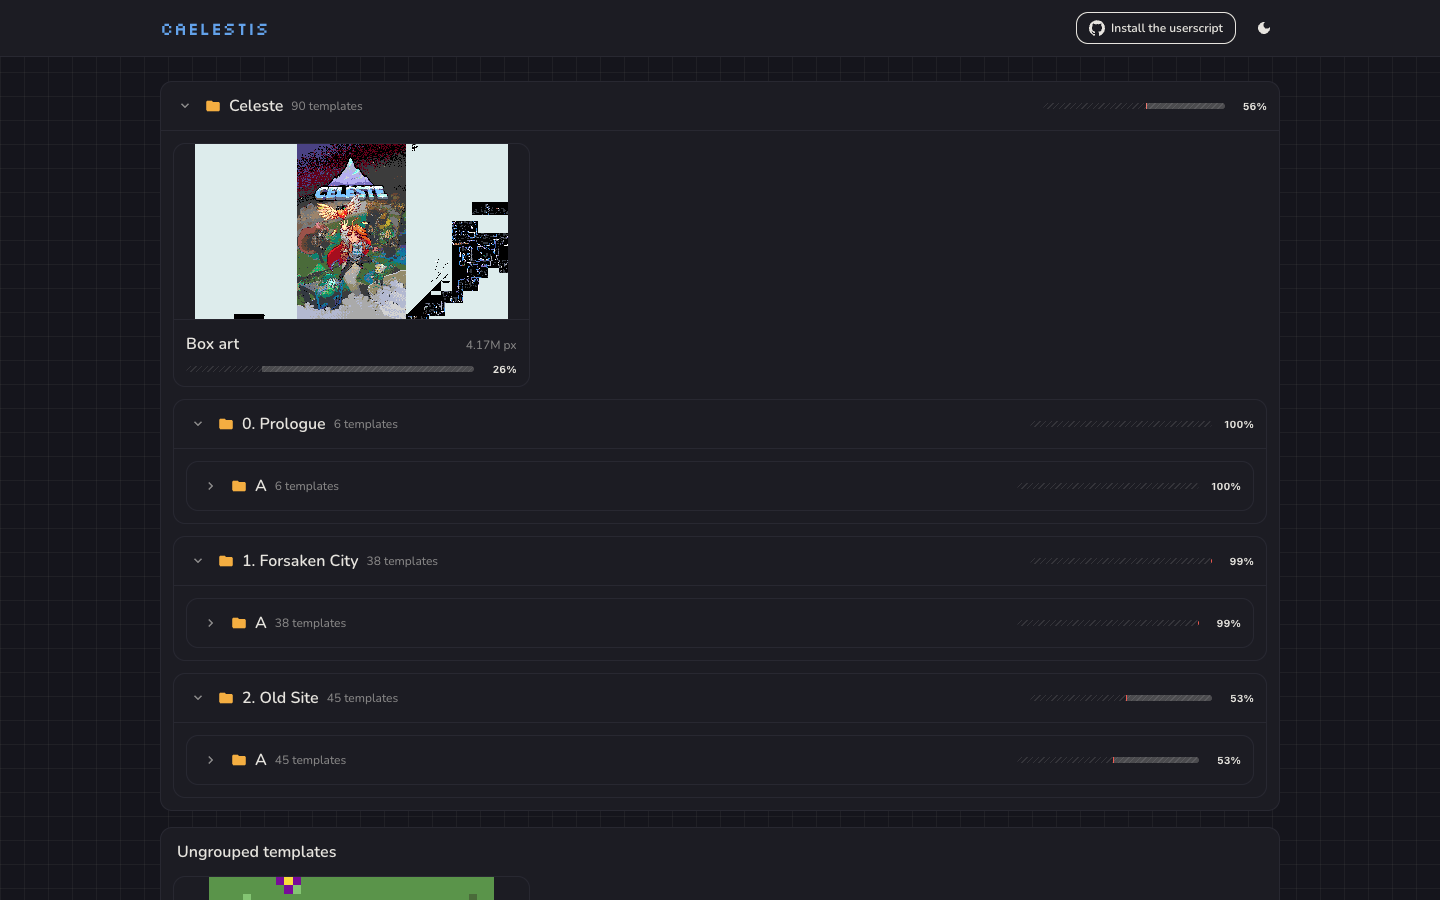Click Install the userscript button
Screen dimensions: 1440x900
coord(1155,28)
